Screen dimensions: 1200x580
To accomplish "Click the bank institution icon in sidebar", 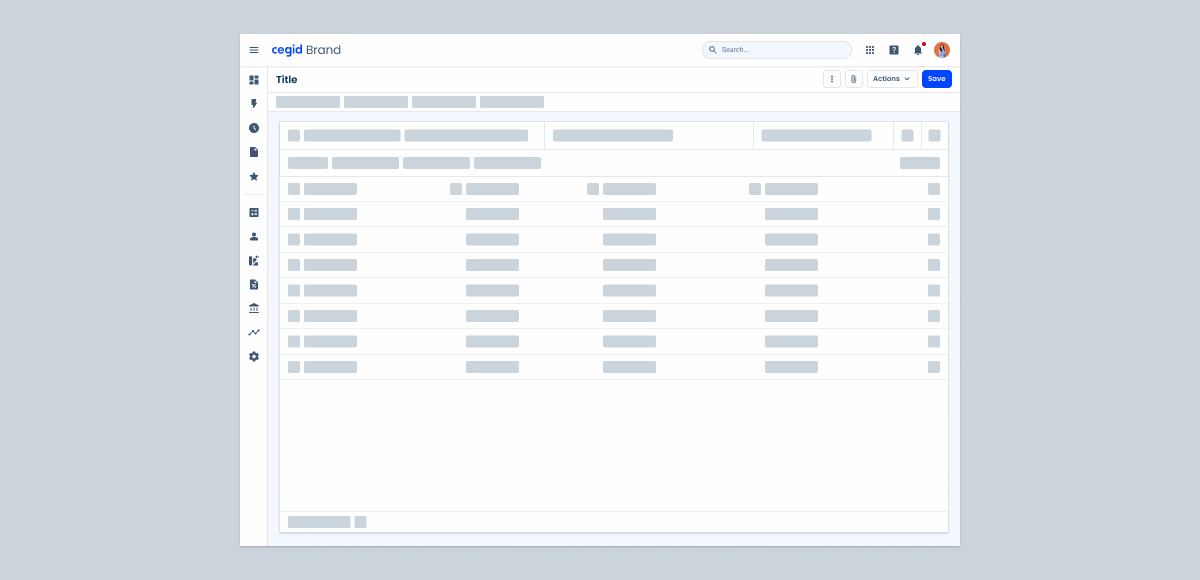I will [254, 307].
